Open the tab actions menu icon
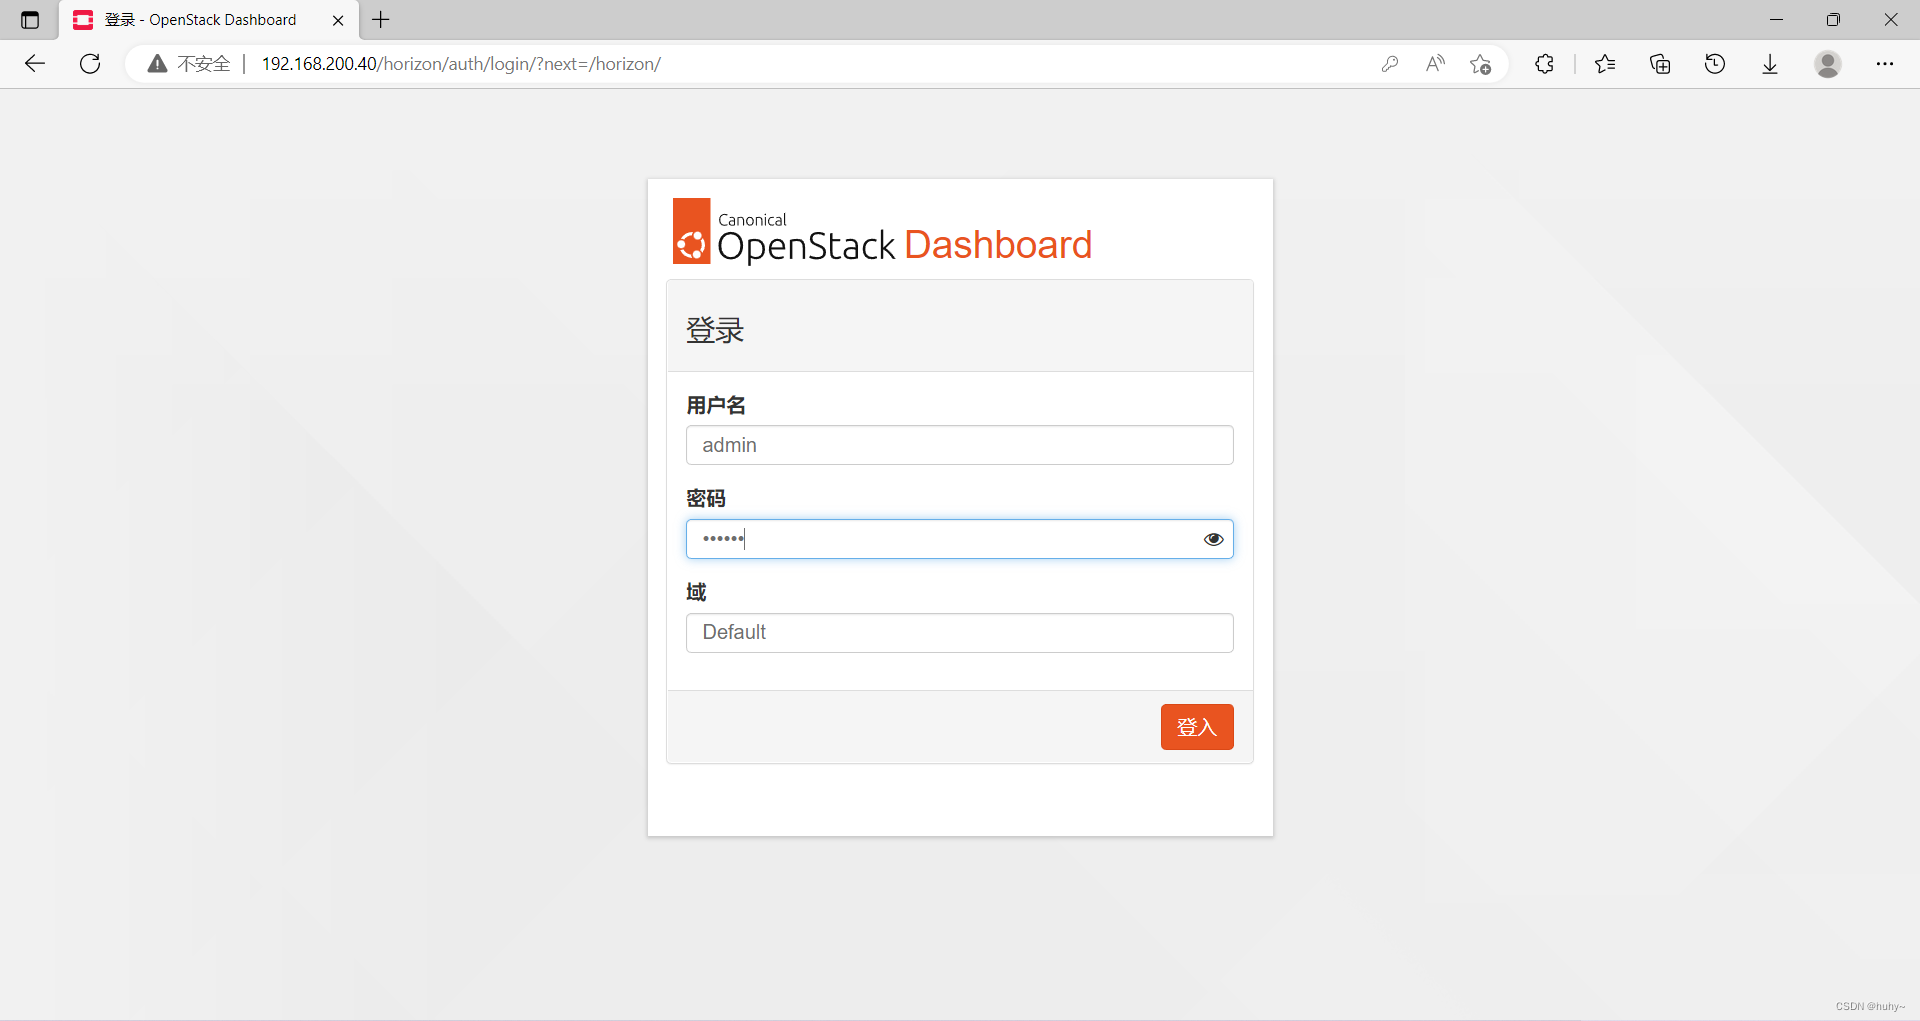The width and height of the screenshot is (1920, 1021). coord(30,20)
